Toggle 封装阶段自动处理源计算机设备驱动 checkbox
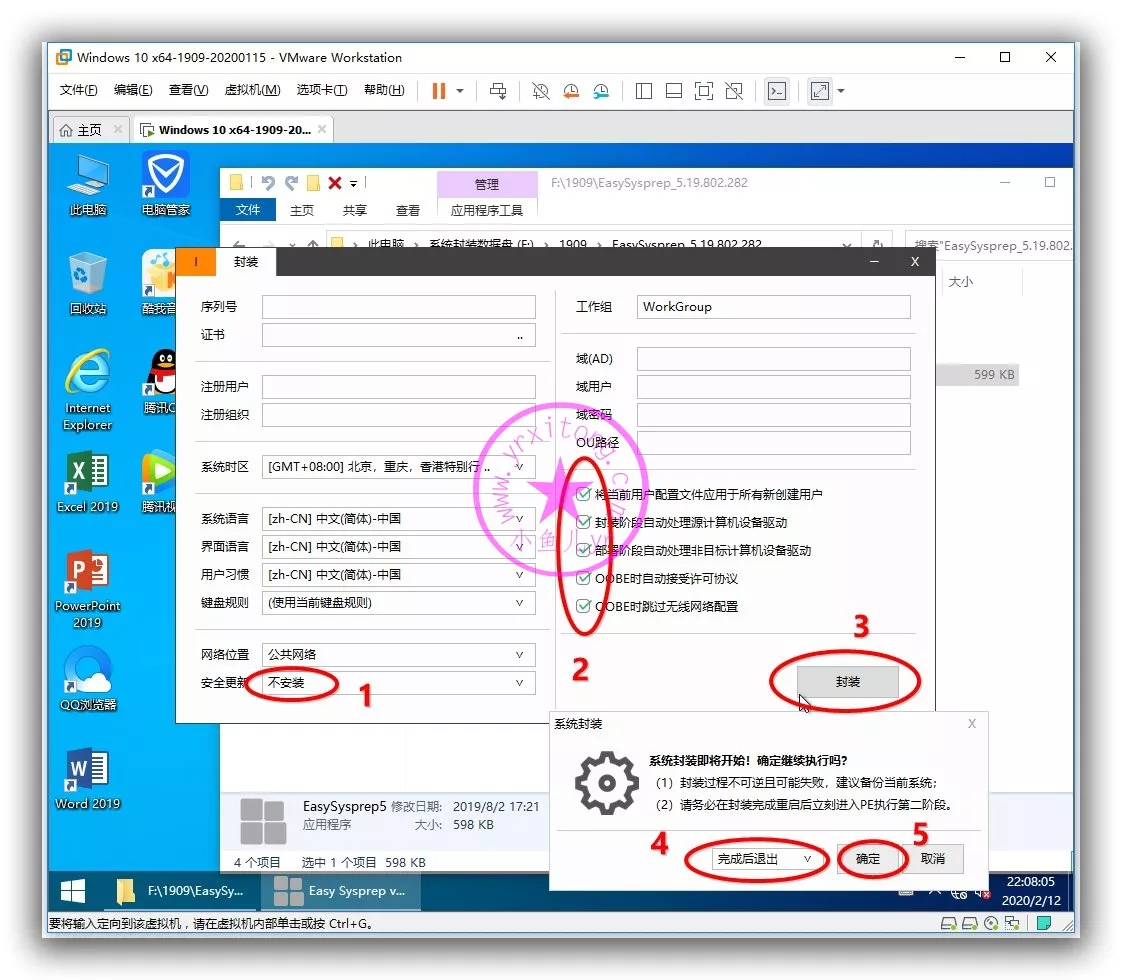The image size is (1122, 980). [x=584, y=522]
